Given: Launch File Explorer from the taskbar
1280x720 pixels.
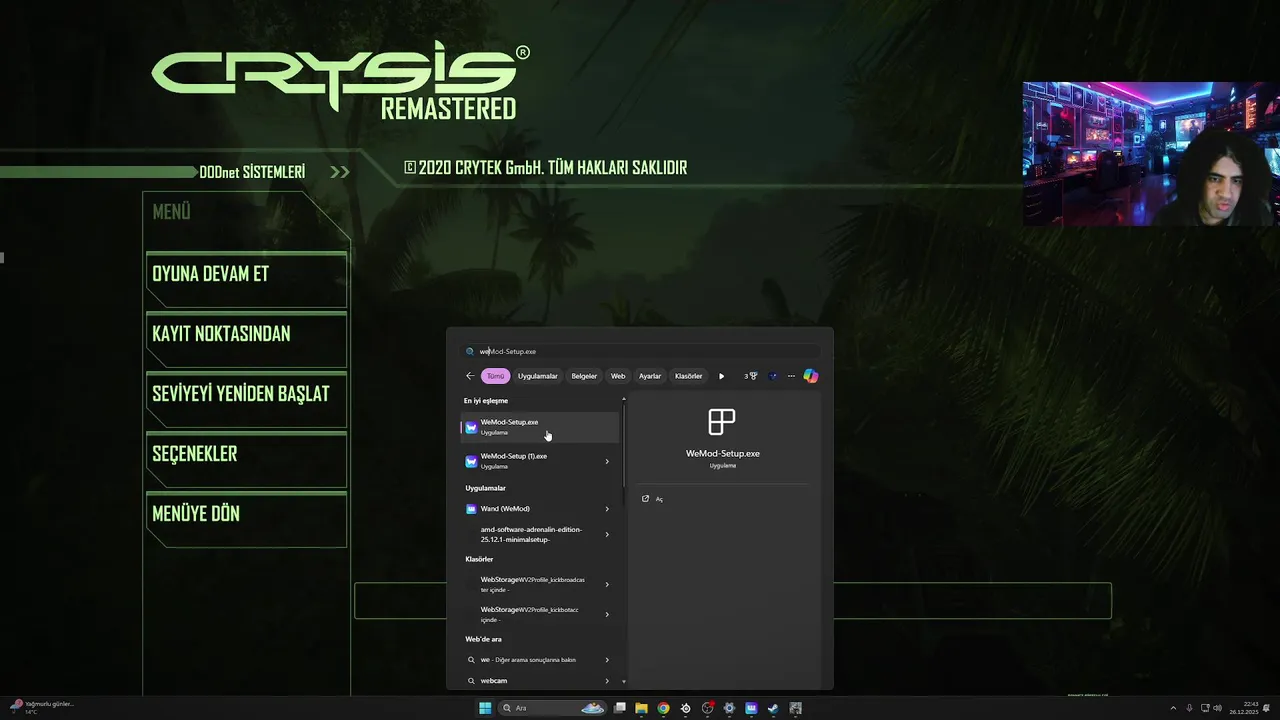Looking at the screenshot, I should point(641,708).
